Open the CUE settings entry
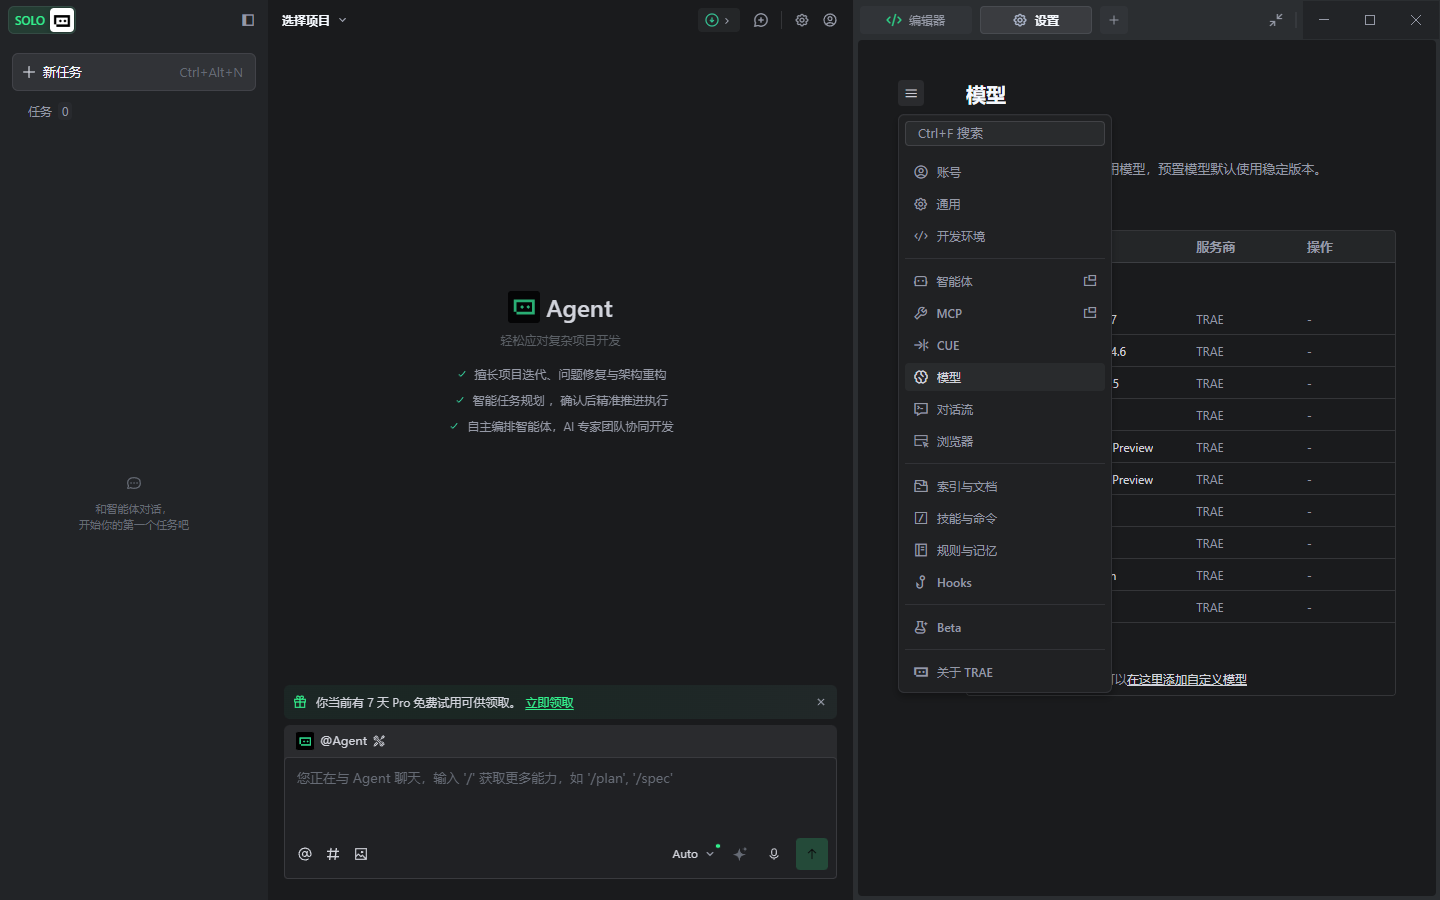 coord(1005,345)
